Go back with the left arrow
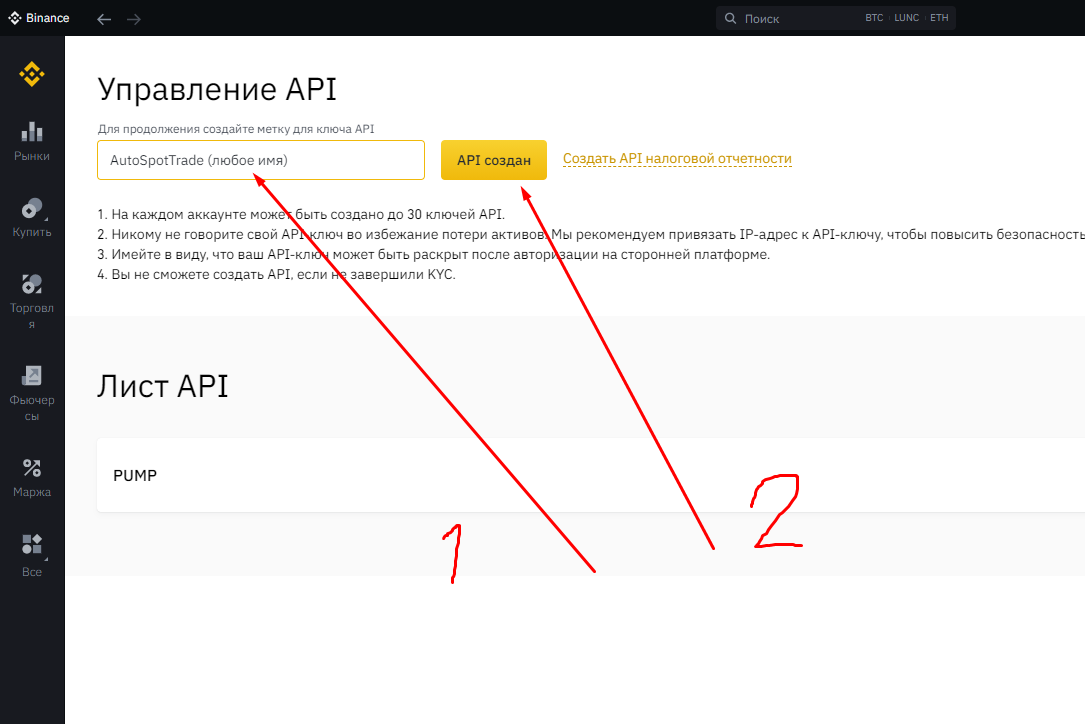The image size is (1085, 724). [x=104, y=19]
